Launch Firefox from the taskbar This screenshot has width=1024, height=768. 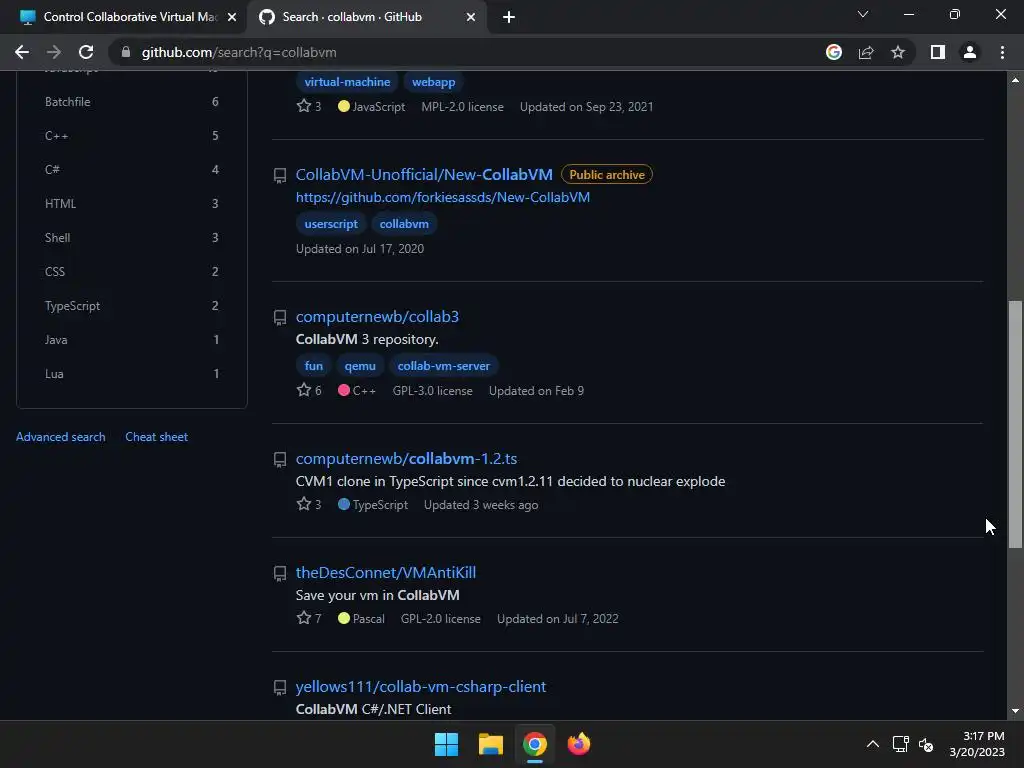coord(579,744)
